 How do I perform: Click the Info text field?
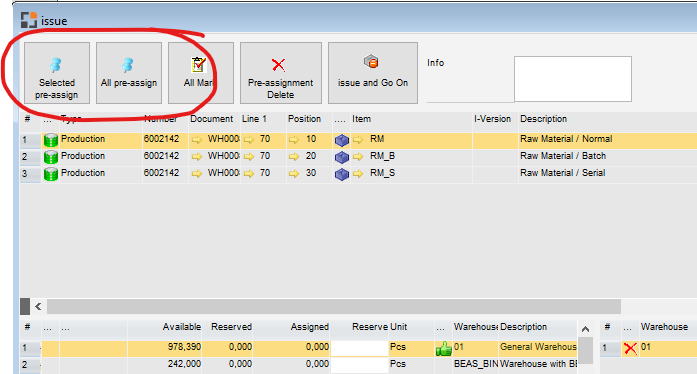point(573,79)
